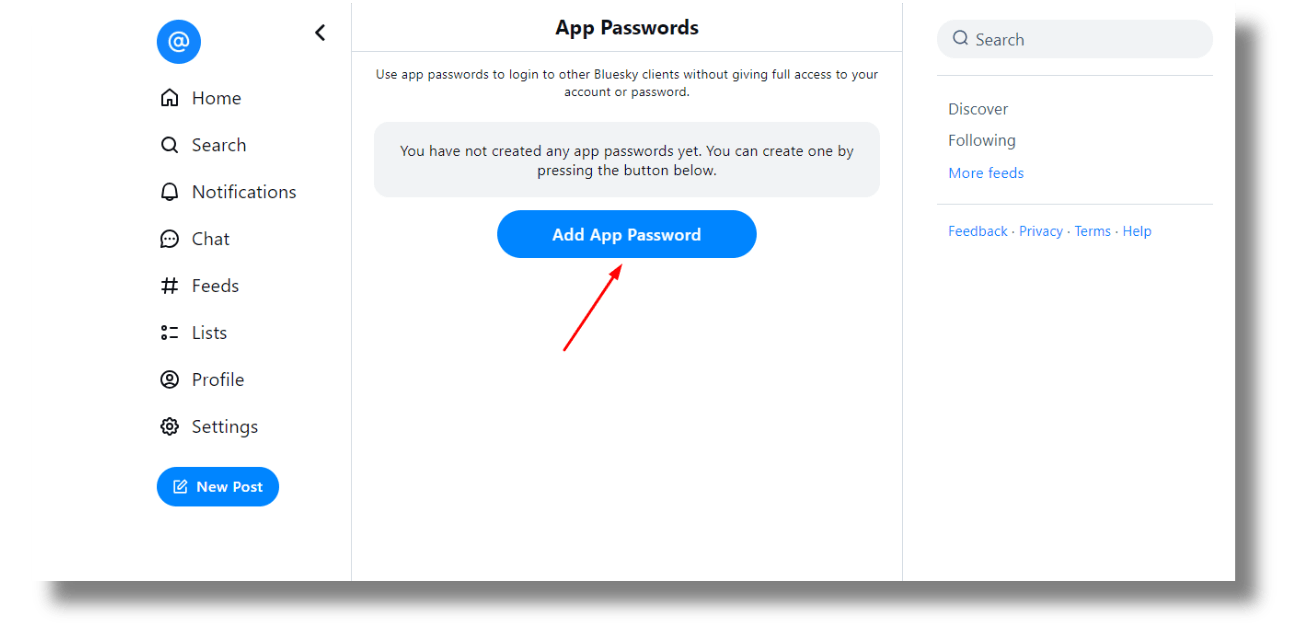Click the Bluesky @ profile avatar

(179, 42)
